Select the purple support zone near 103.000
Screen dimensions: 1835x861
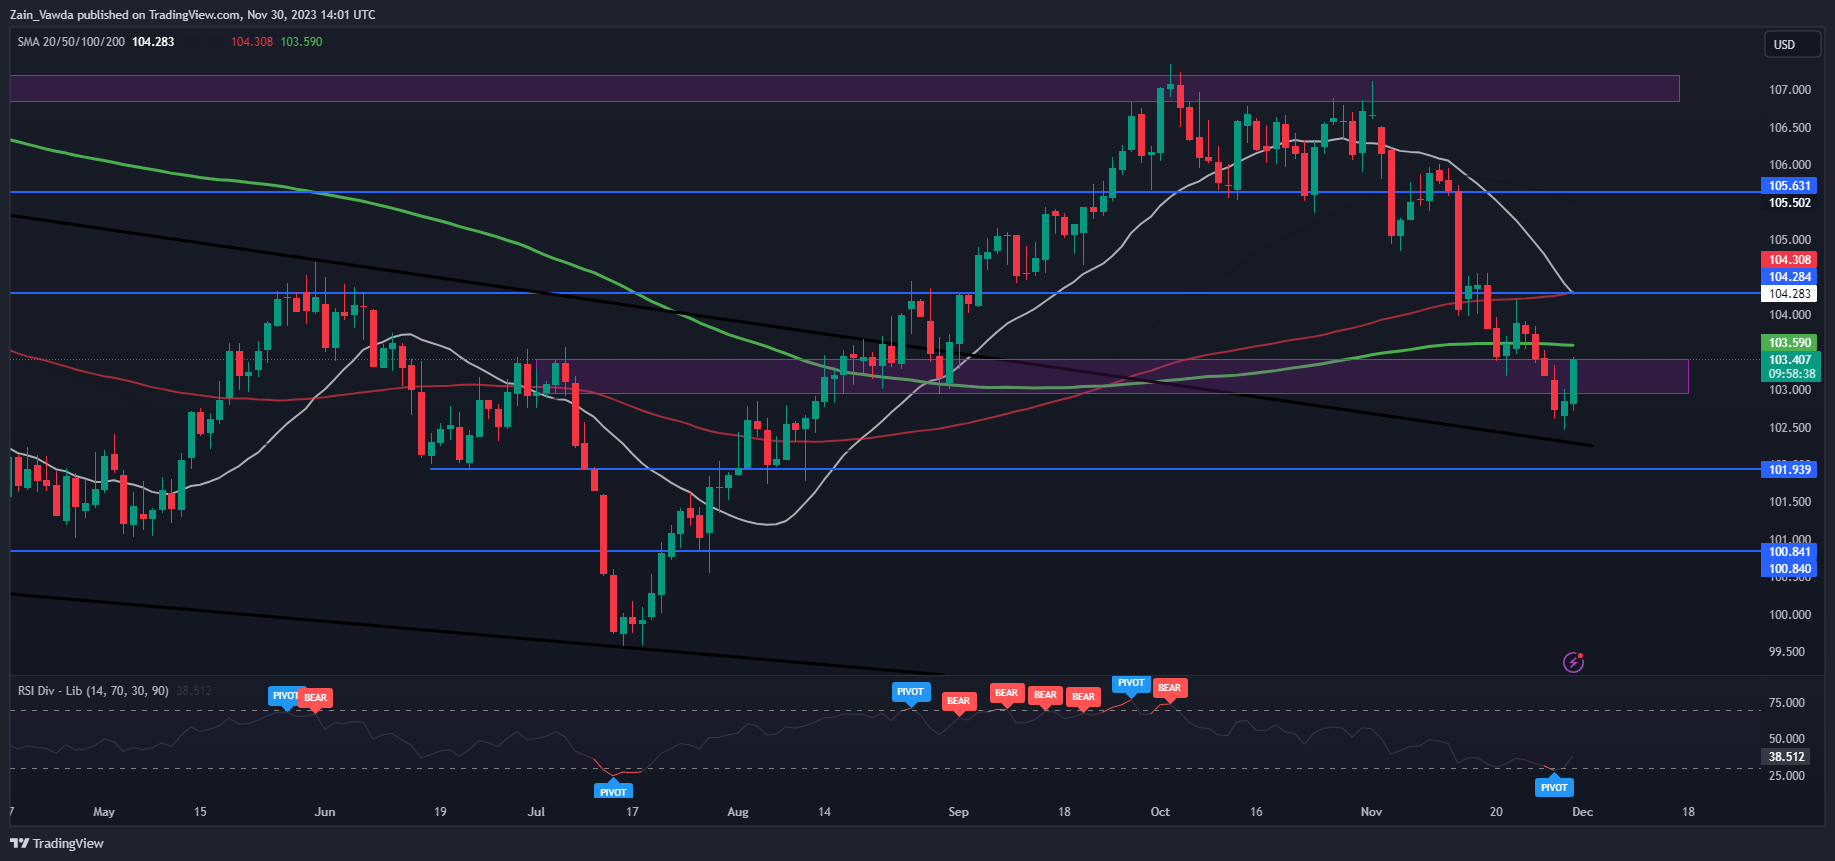click(1112, 376)
